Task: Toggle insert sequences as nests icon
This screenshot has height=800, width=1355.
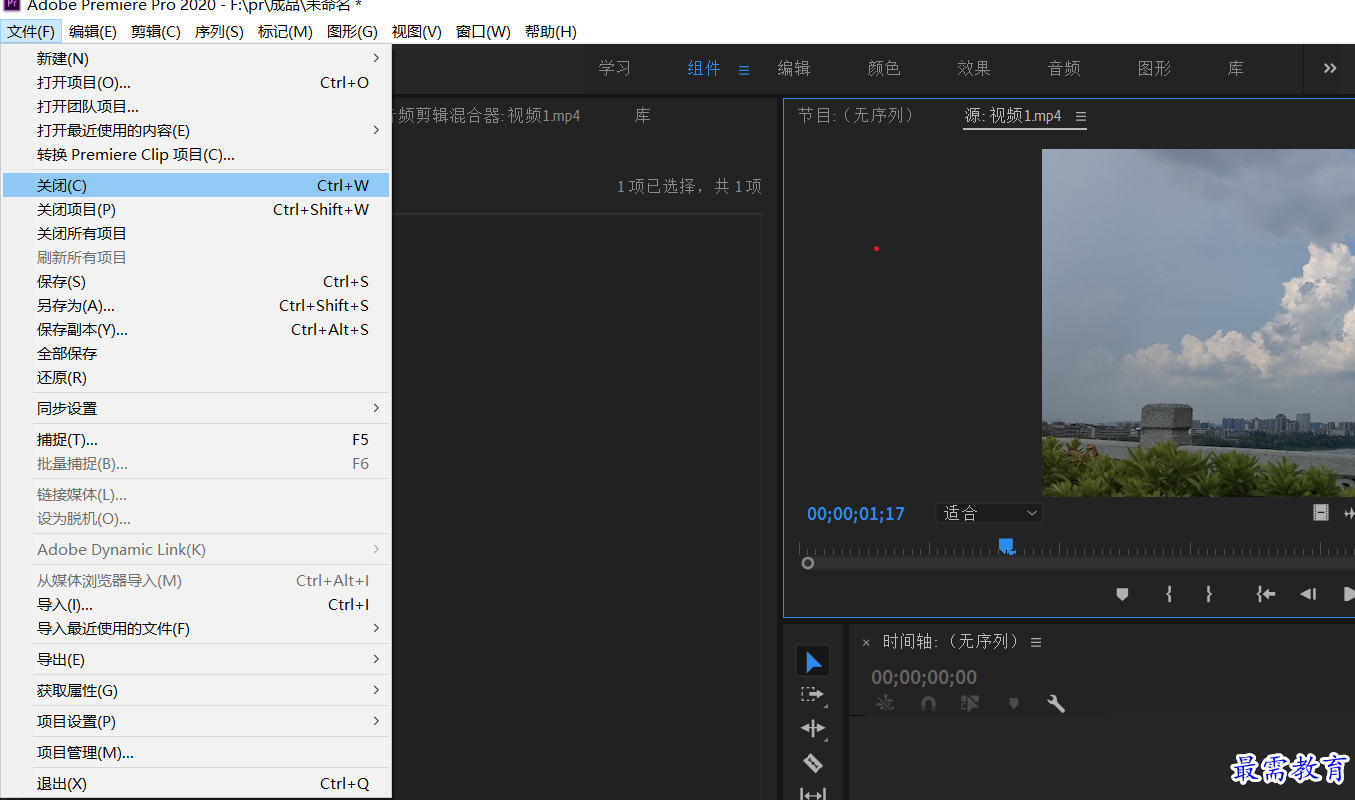Action: point(885,704)
